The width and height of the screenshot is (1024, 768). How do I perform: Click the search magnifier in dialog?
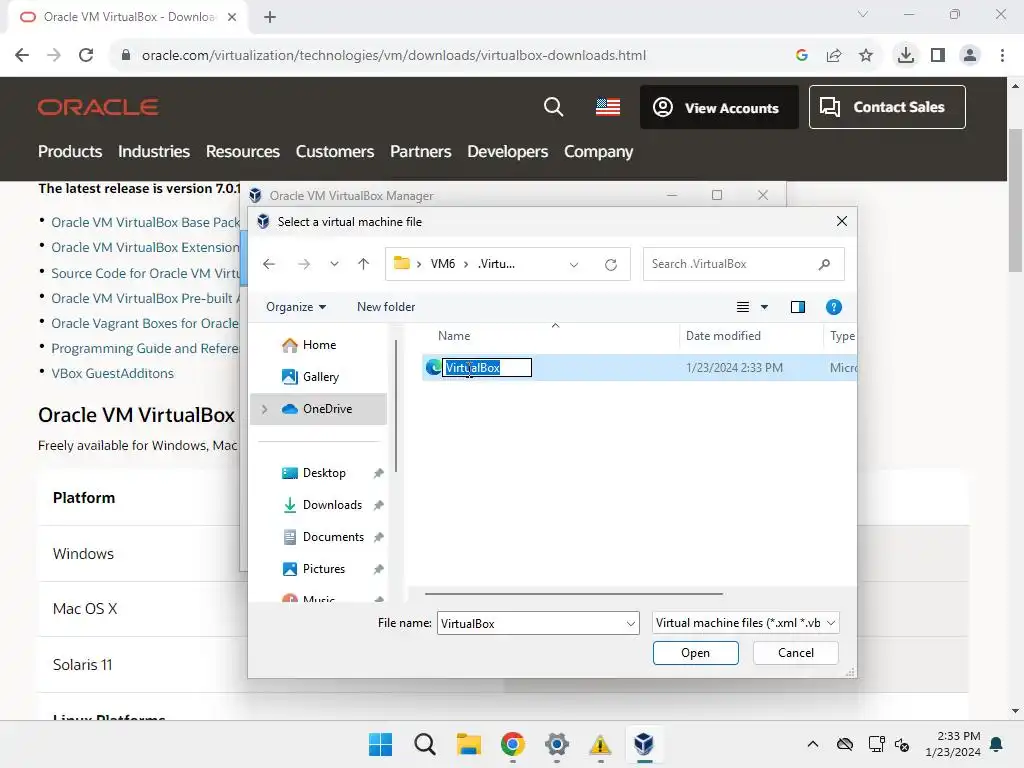824,264
